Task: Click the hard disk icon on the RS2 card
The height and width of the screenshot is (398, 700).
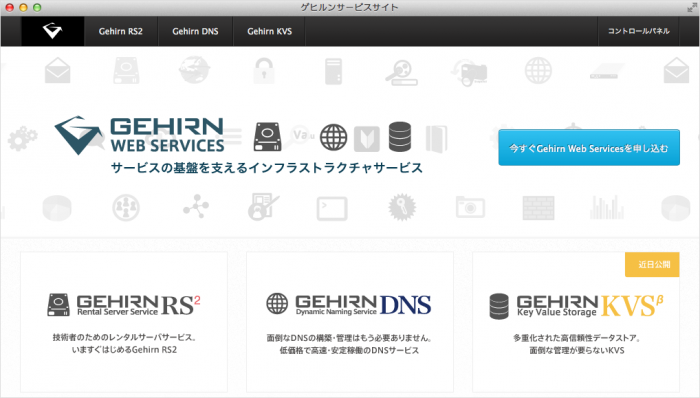Action: 58,305
